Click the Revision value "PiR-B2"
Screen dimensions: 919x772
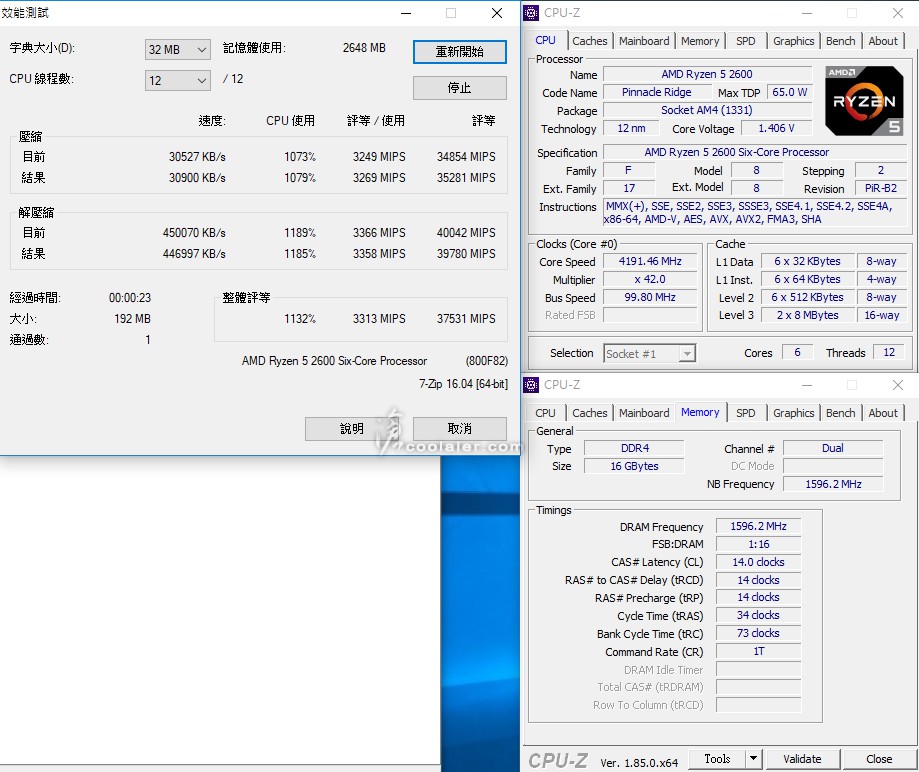(x=881, y=188)
